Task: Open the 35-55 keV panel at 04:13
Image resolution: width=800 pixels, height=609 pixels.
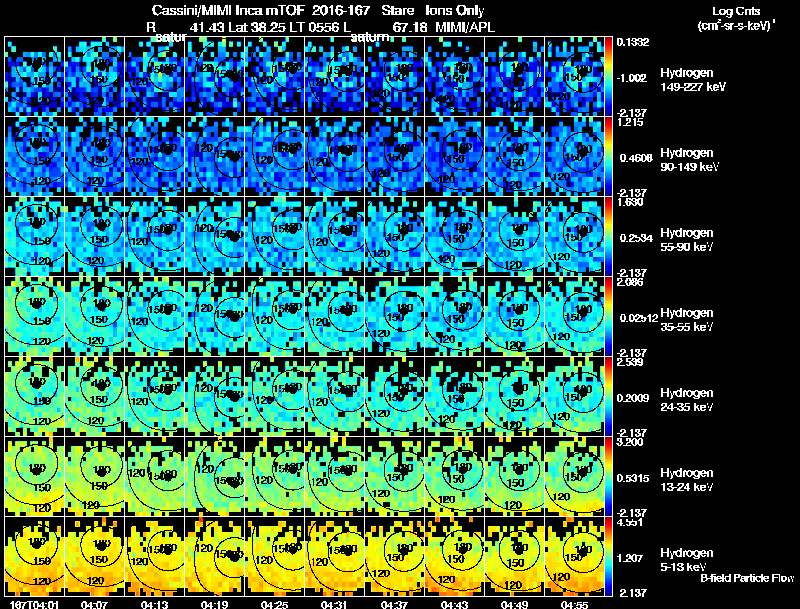Action: click(x=155, y=317)
